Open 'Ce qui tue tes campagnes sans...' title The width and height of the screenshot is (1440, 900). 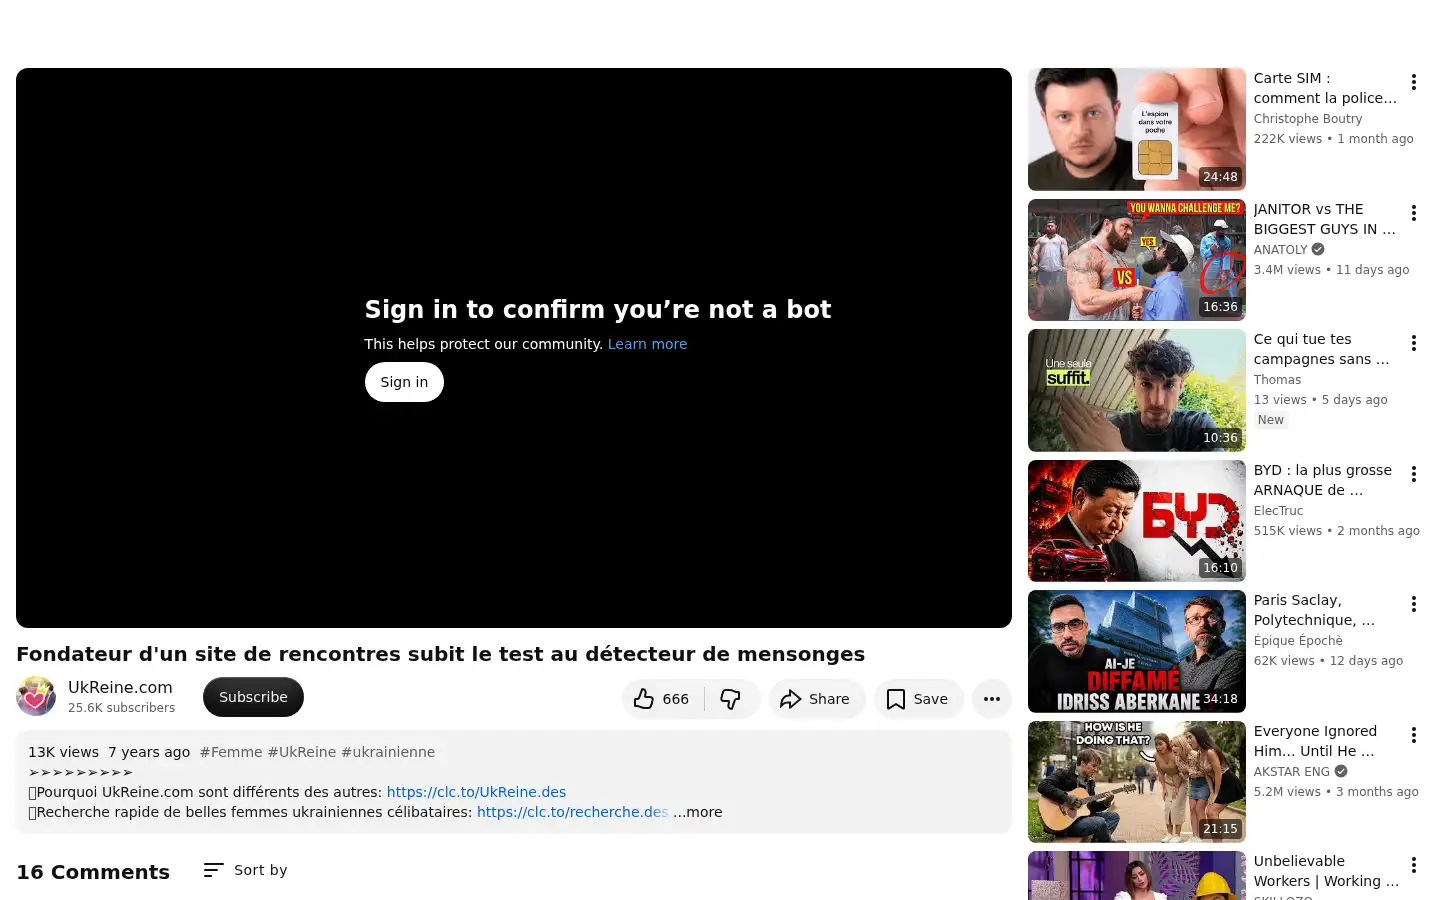1322,349
